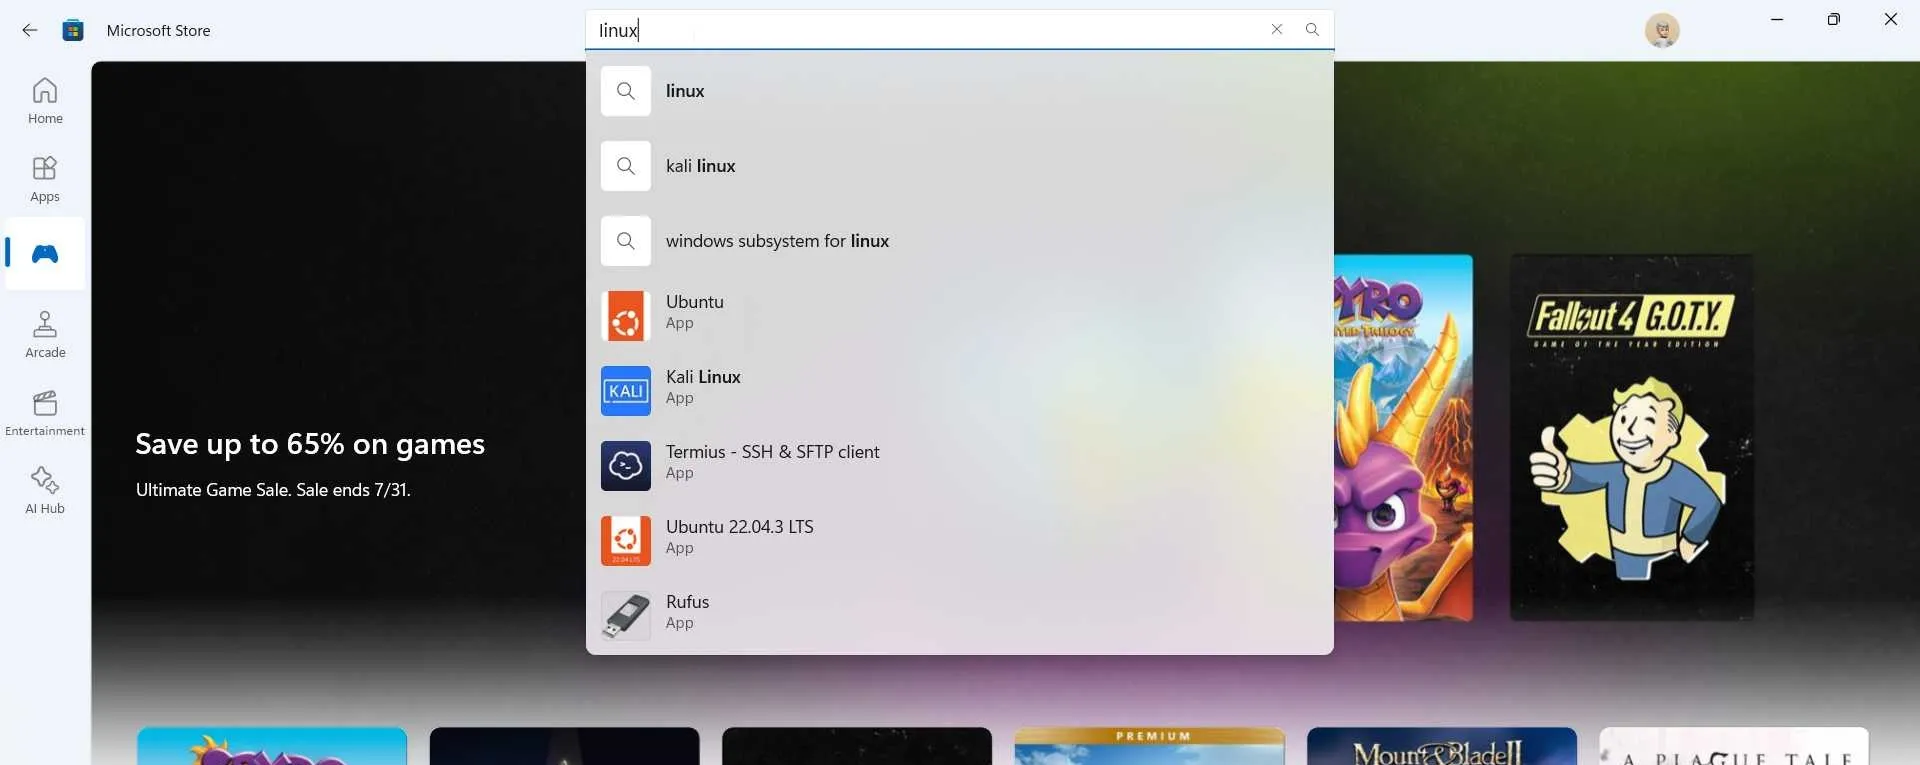Screen dimensions: 1920x765
Task: Open Termius - SSH & SFTP client result
Action: tap(959, 466)
